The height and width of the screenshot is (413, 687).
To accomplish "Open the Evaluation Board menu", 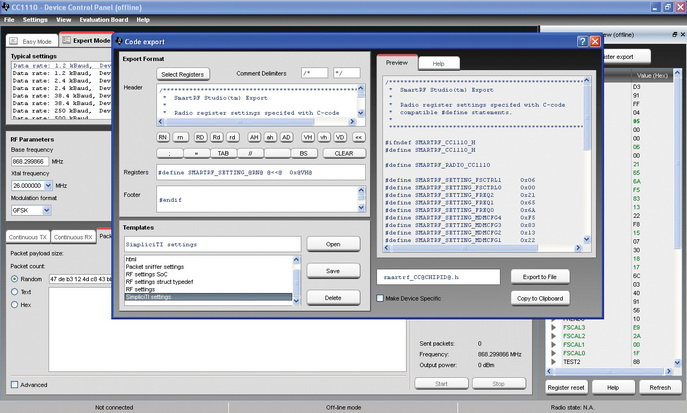I will click(x=104, y=20).
